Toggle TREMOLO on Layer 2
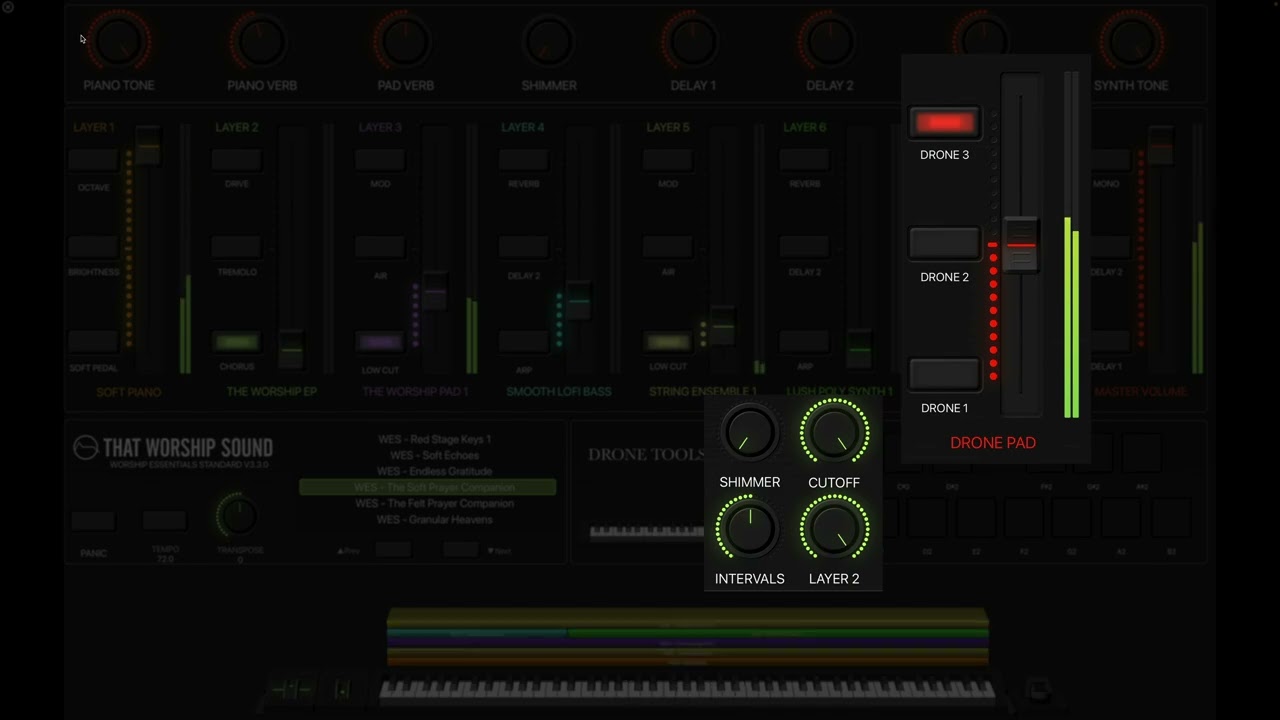Screen dimensions: 1280x720 (236, 246)
